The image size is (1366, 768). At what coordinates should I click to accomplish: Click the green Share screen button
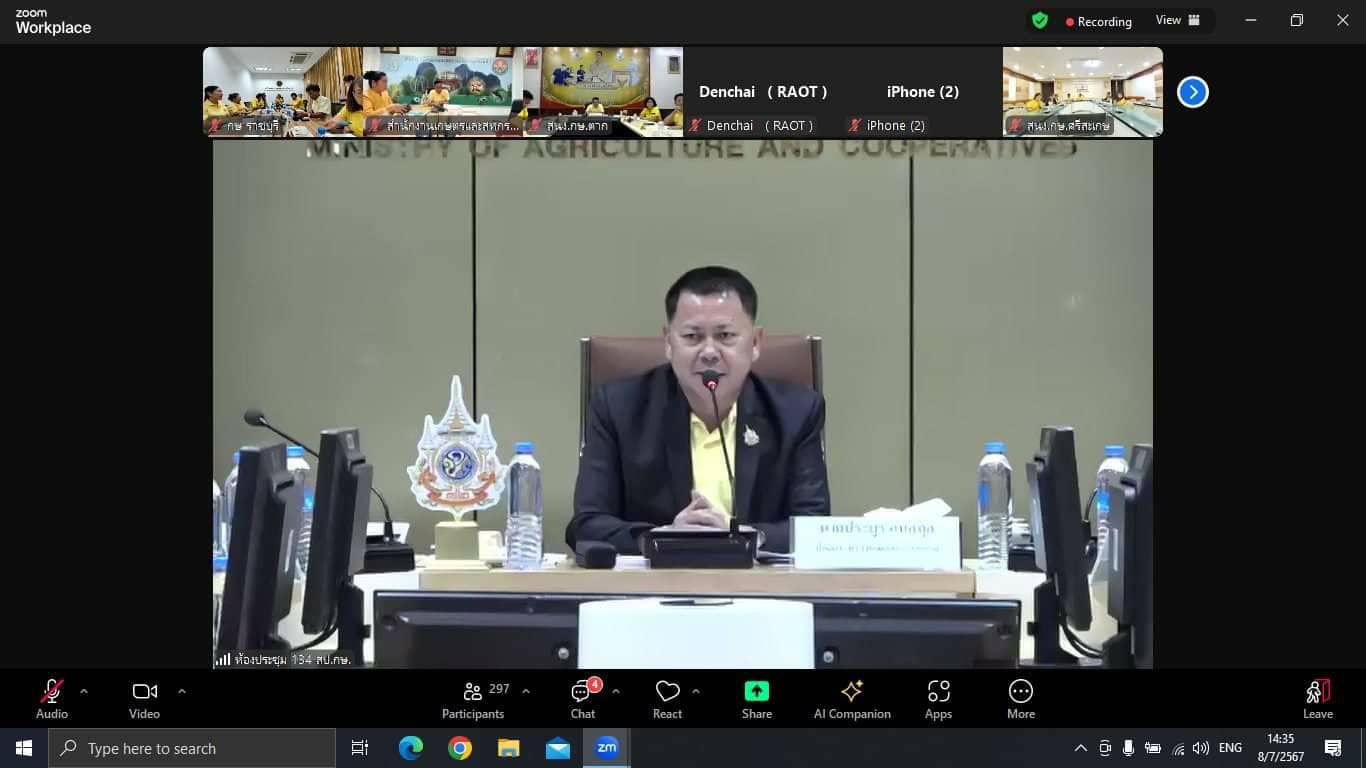(757, 698)
